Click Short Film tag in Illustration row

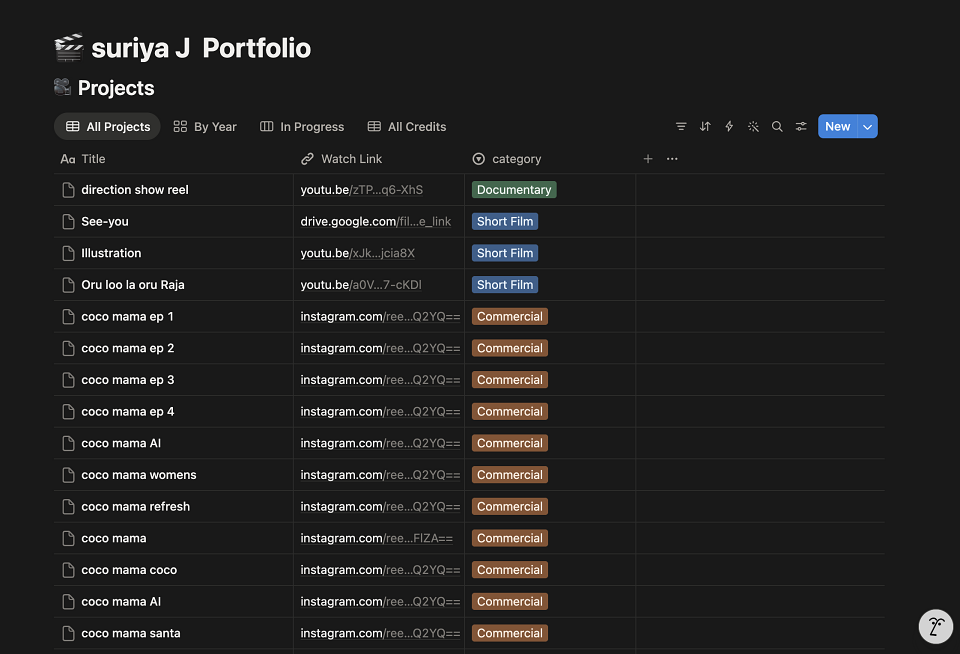505,254
